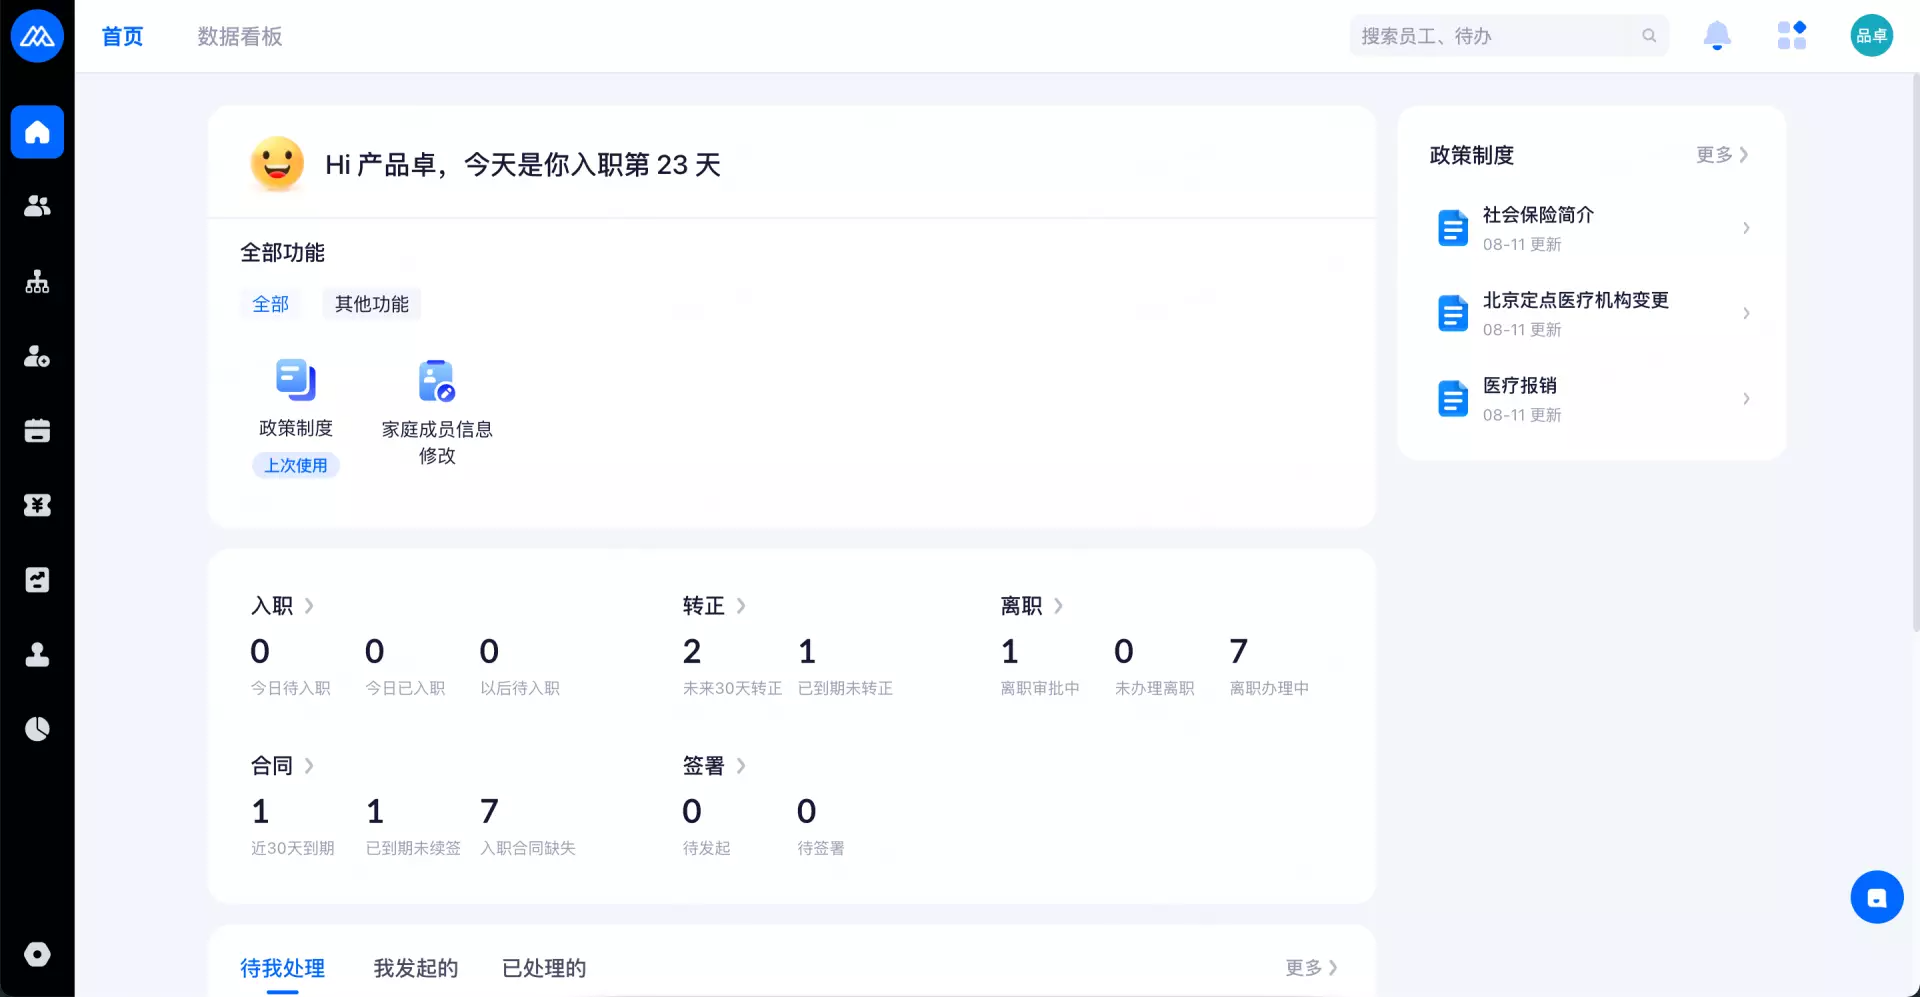
Task: Expand the 社会保险简介 row chevron
Action: tap(1746, 228)
